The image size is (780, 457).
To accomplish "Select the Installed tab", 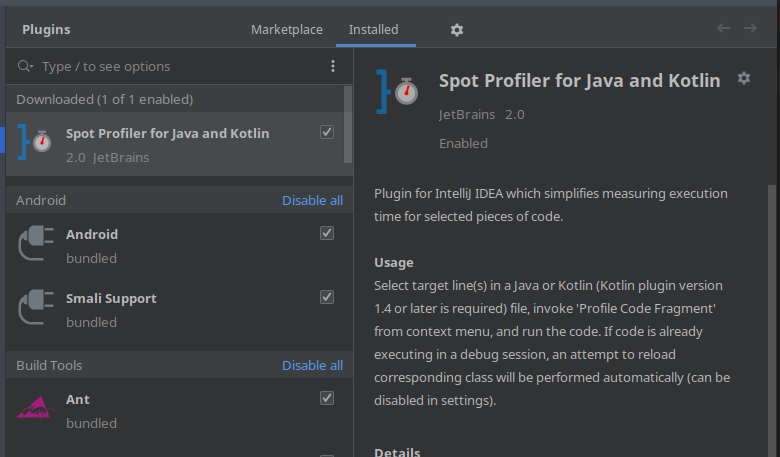I will click(x=373, y=30).
